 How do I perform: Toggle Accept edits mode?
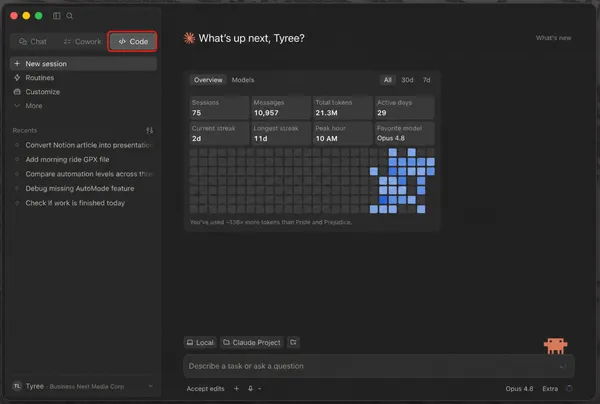[205, 388]
